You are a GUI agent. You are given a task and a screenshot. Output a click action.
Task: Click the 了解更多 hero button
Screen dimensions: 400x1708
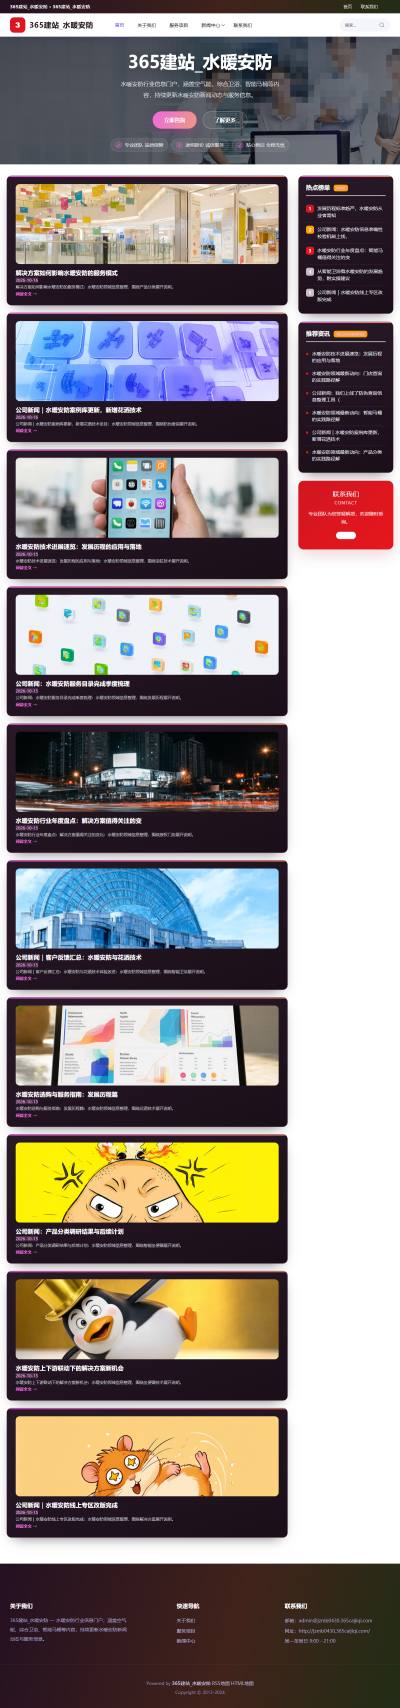pyautogui.click(x=225, y=119)
